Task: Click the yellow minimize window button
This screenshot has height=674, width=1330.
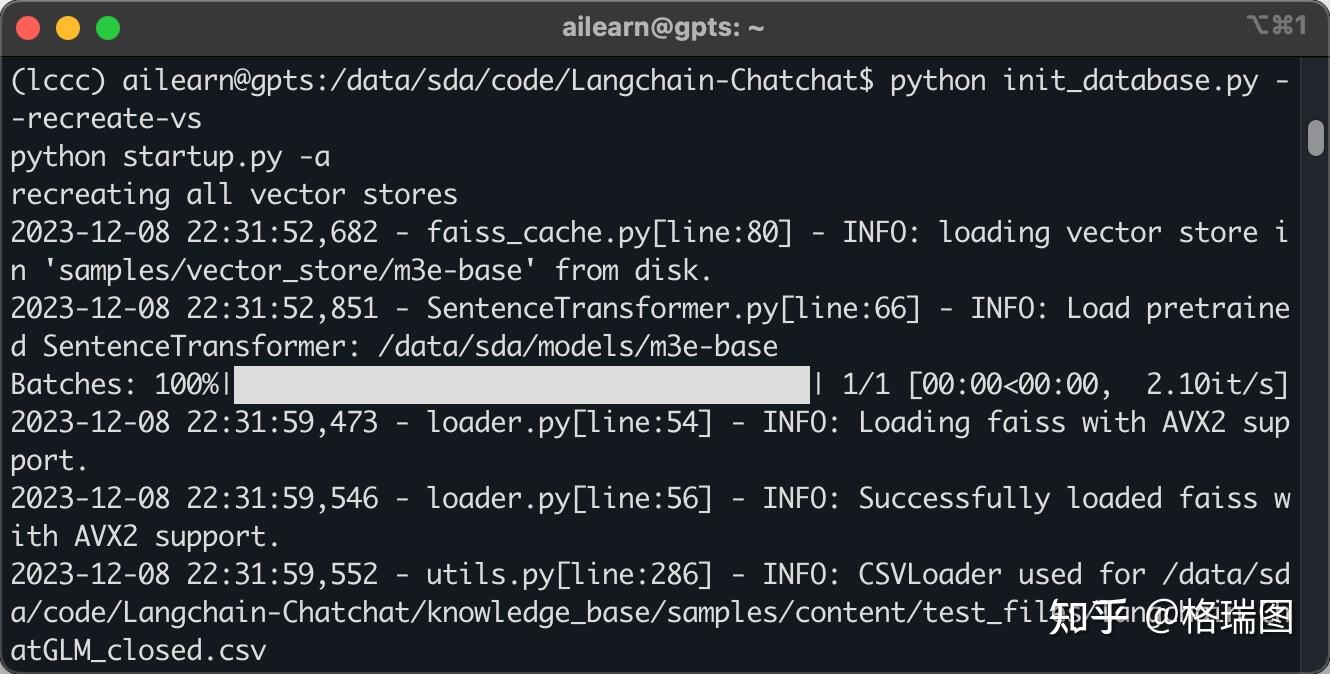Action: coord(68,28)
